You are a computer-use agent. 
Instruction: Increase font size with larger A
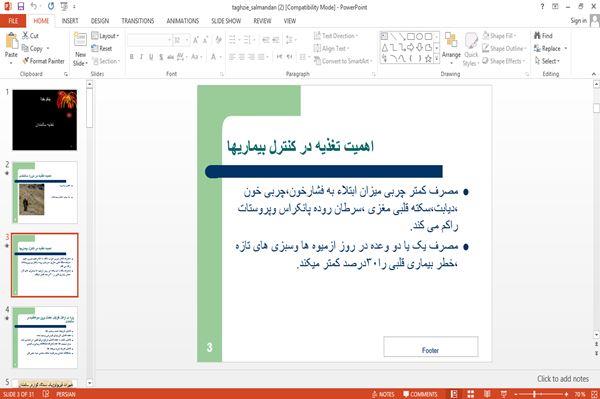pos(196,40)
